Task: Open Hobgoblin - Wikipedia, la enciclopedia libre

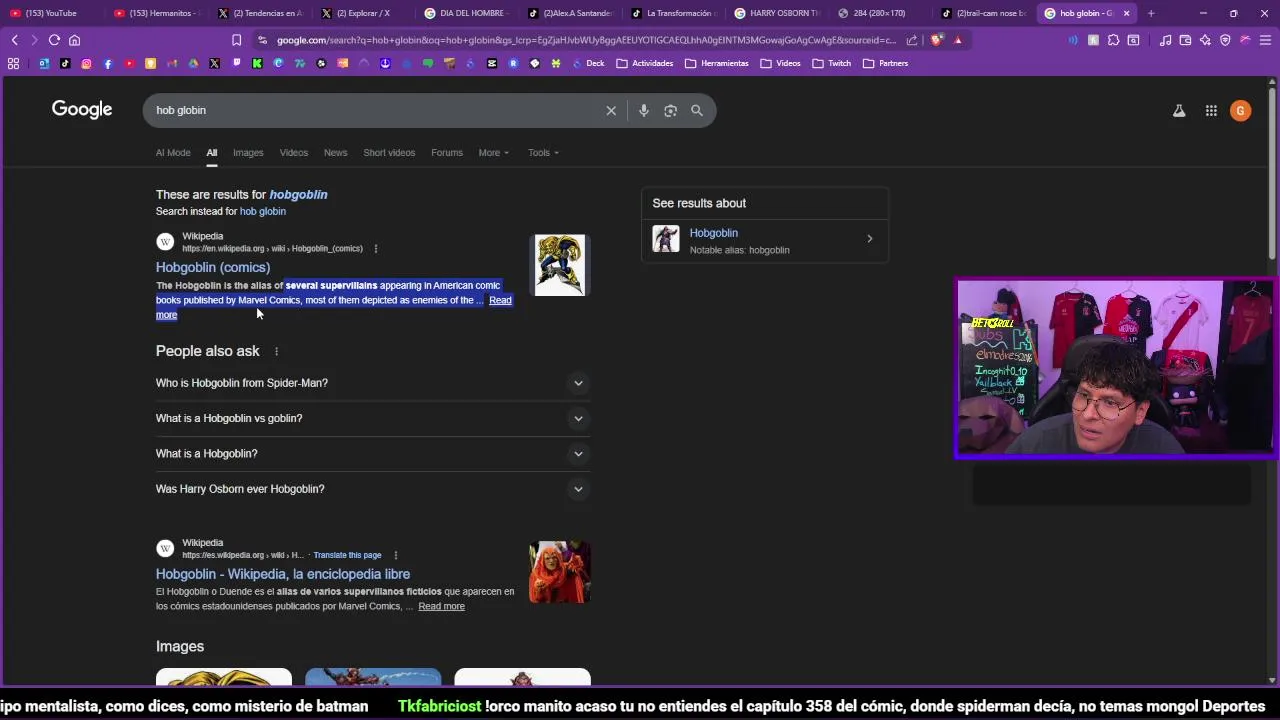Action: [x=283, y=575]
